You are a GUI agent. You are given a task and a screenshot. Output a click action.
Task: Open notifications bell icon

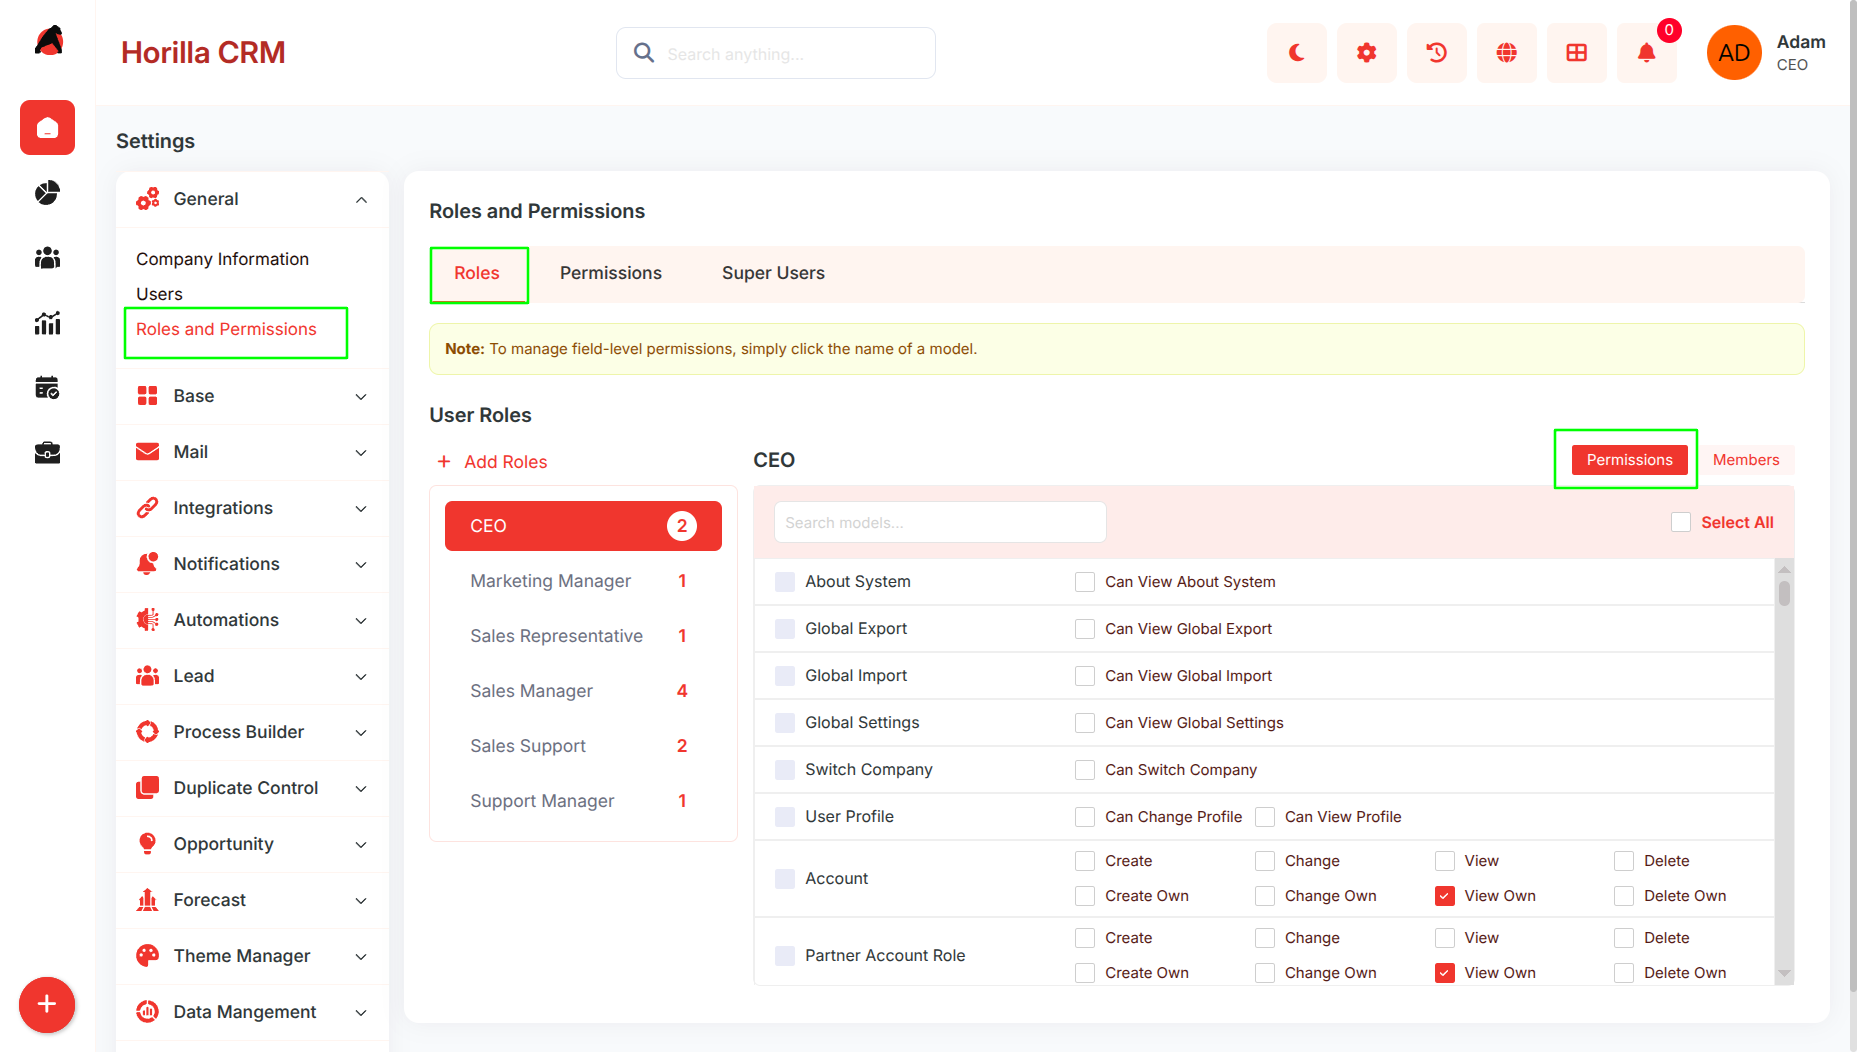[x=1646, y=53]
